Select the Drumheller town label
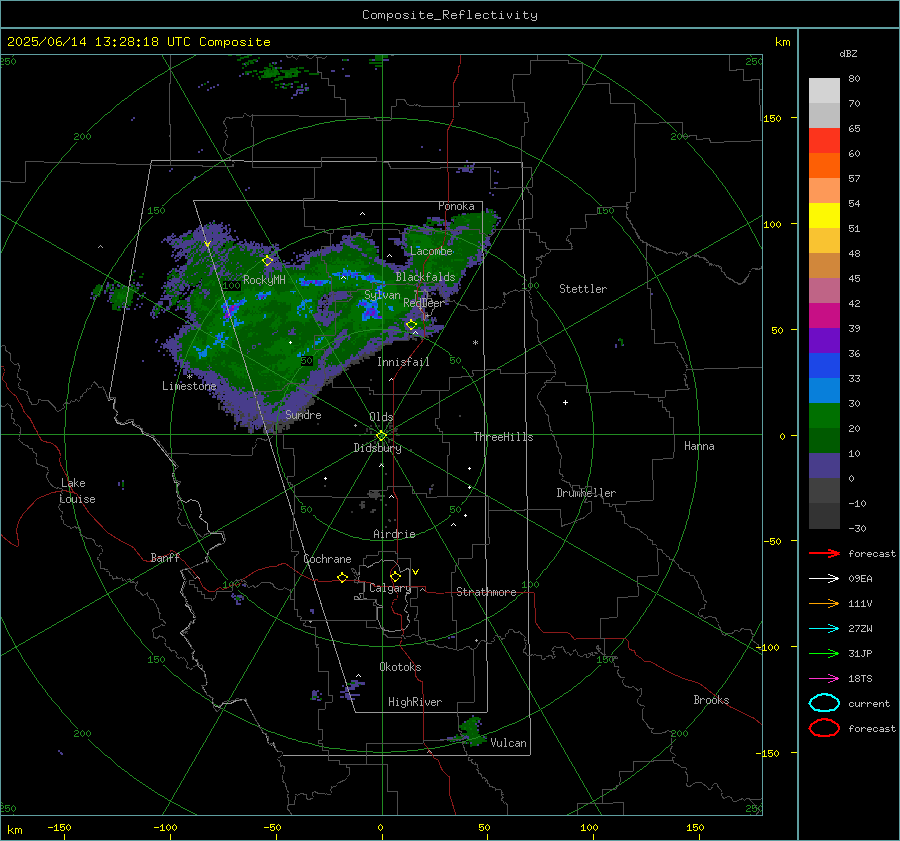900x841 pixels. coord(586,493)
